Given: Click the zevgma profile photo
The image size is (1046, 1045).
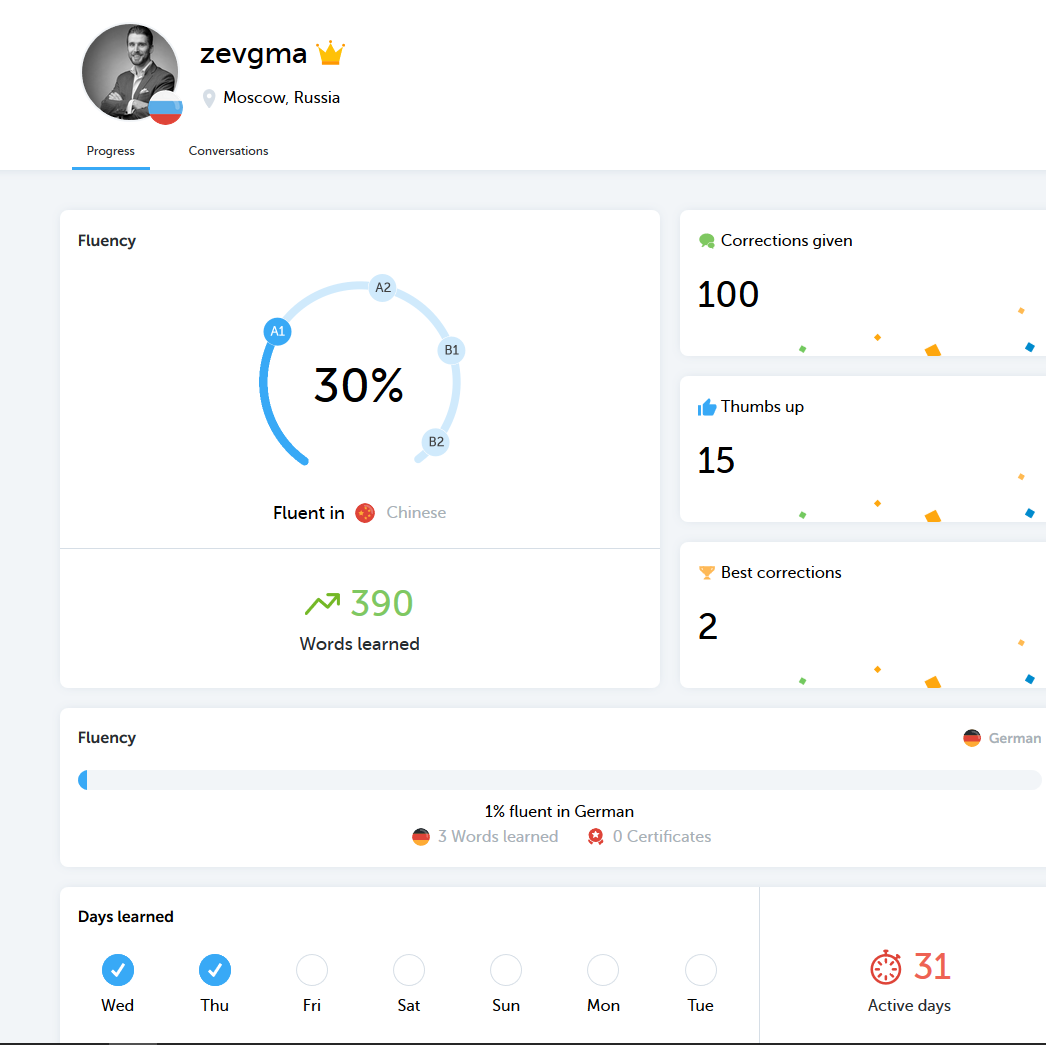Looking at the screenshot, I should click(130, 72).
